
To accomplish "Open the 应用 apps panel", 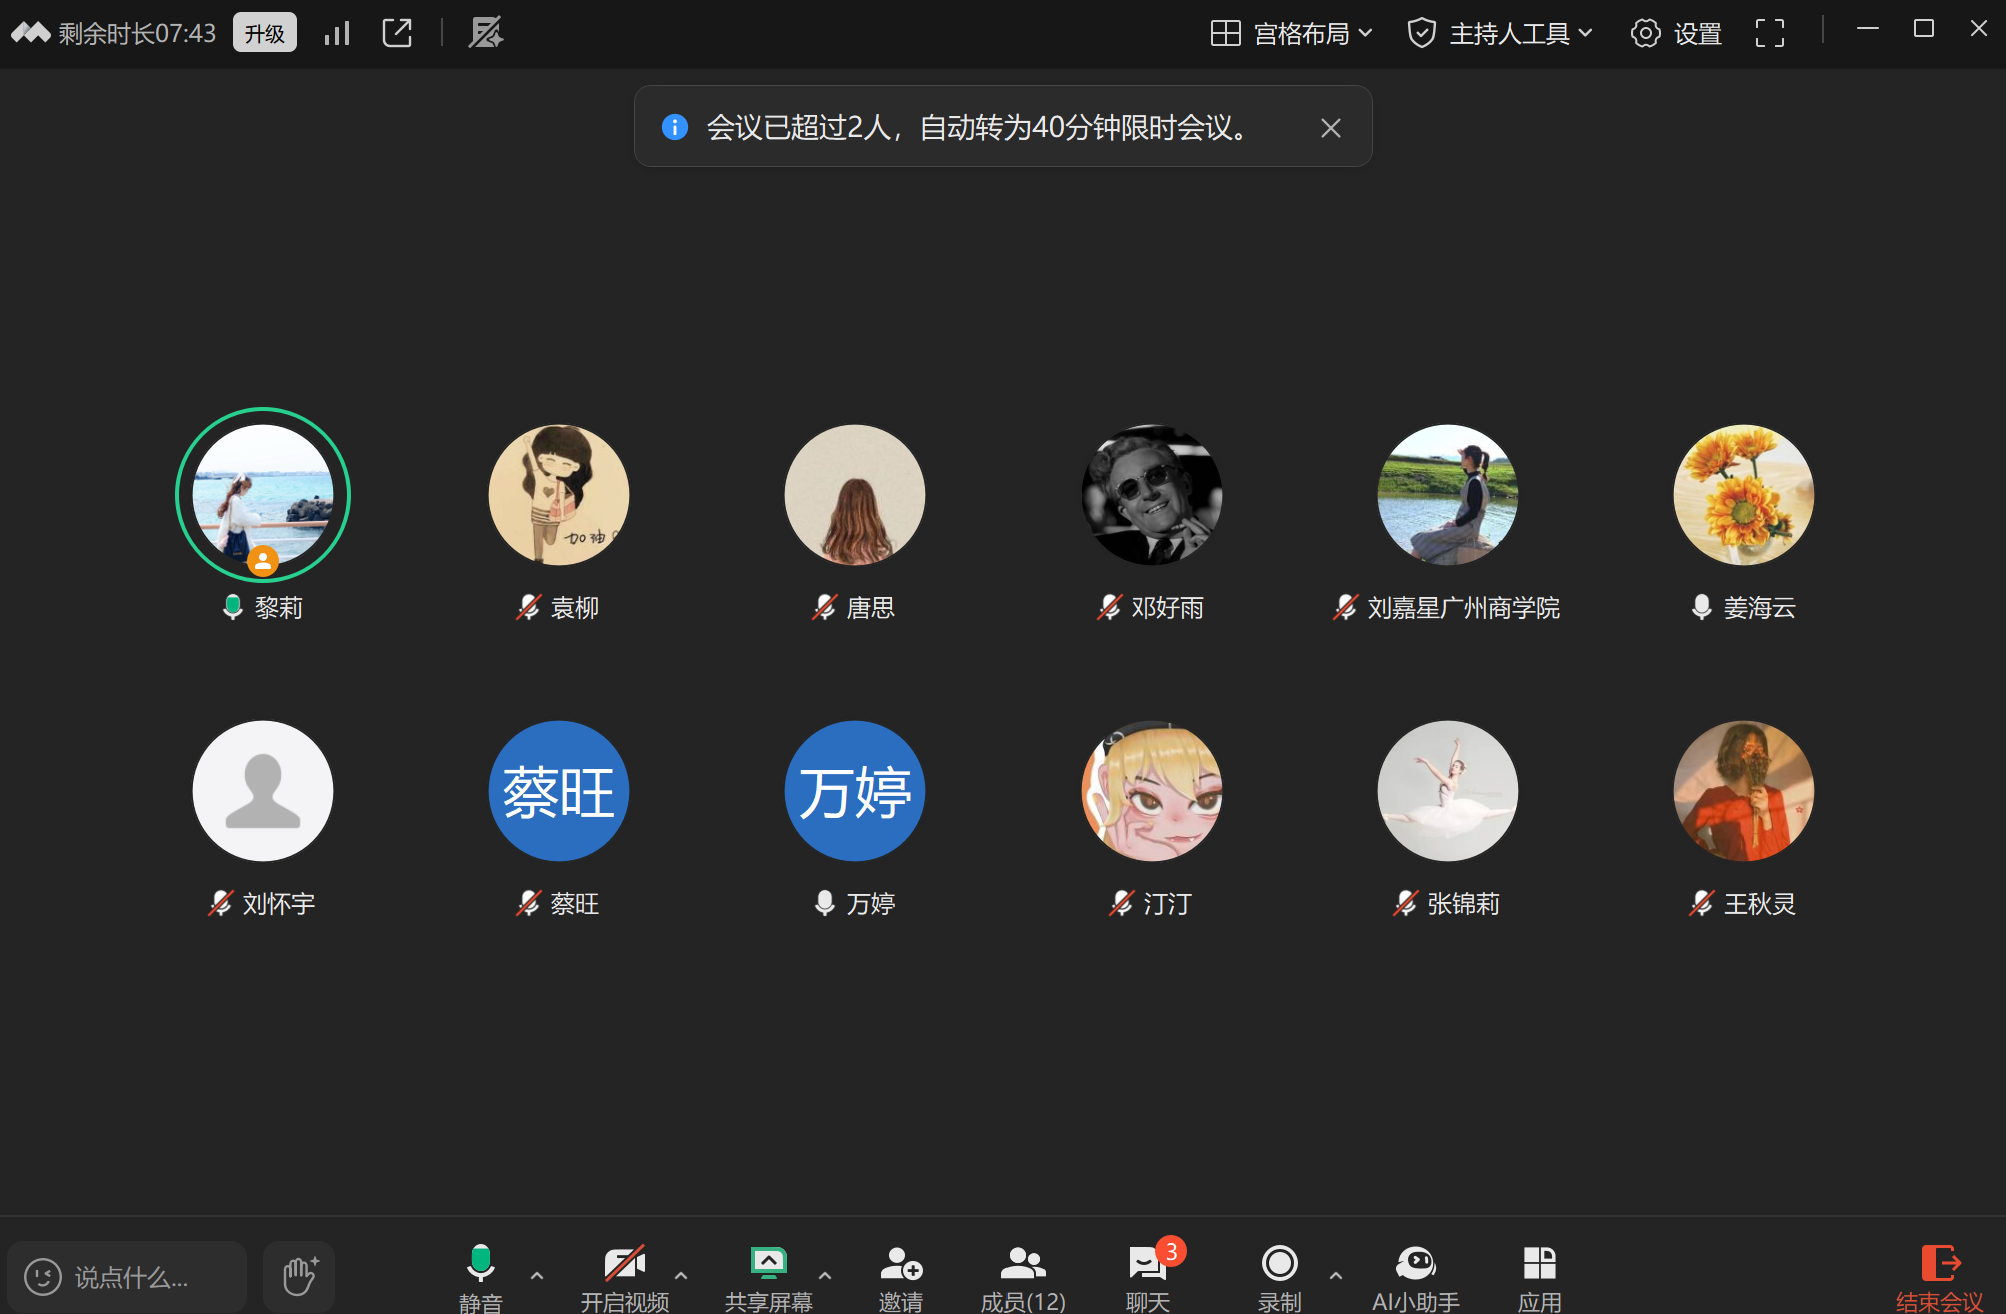I will (x=1538, y=1270).
